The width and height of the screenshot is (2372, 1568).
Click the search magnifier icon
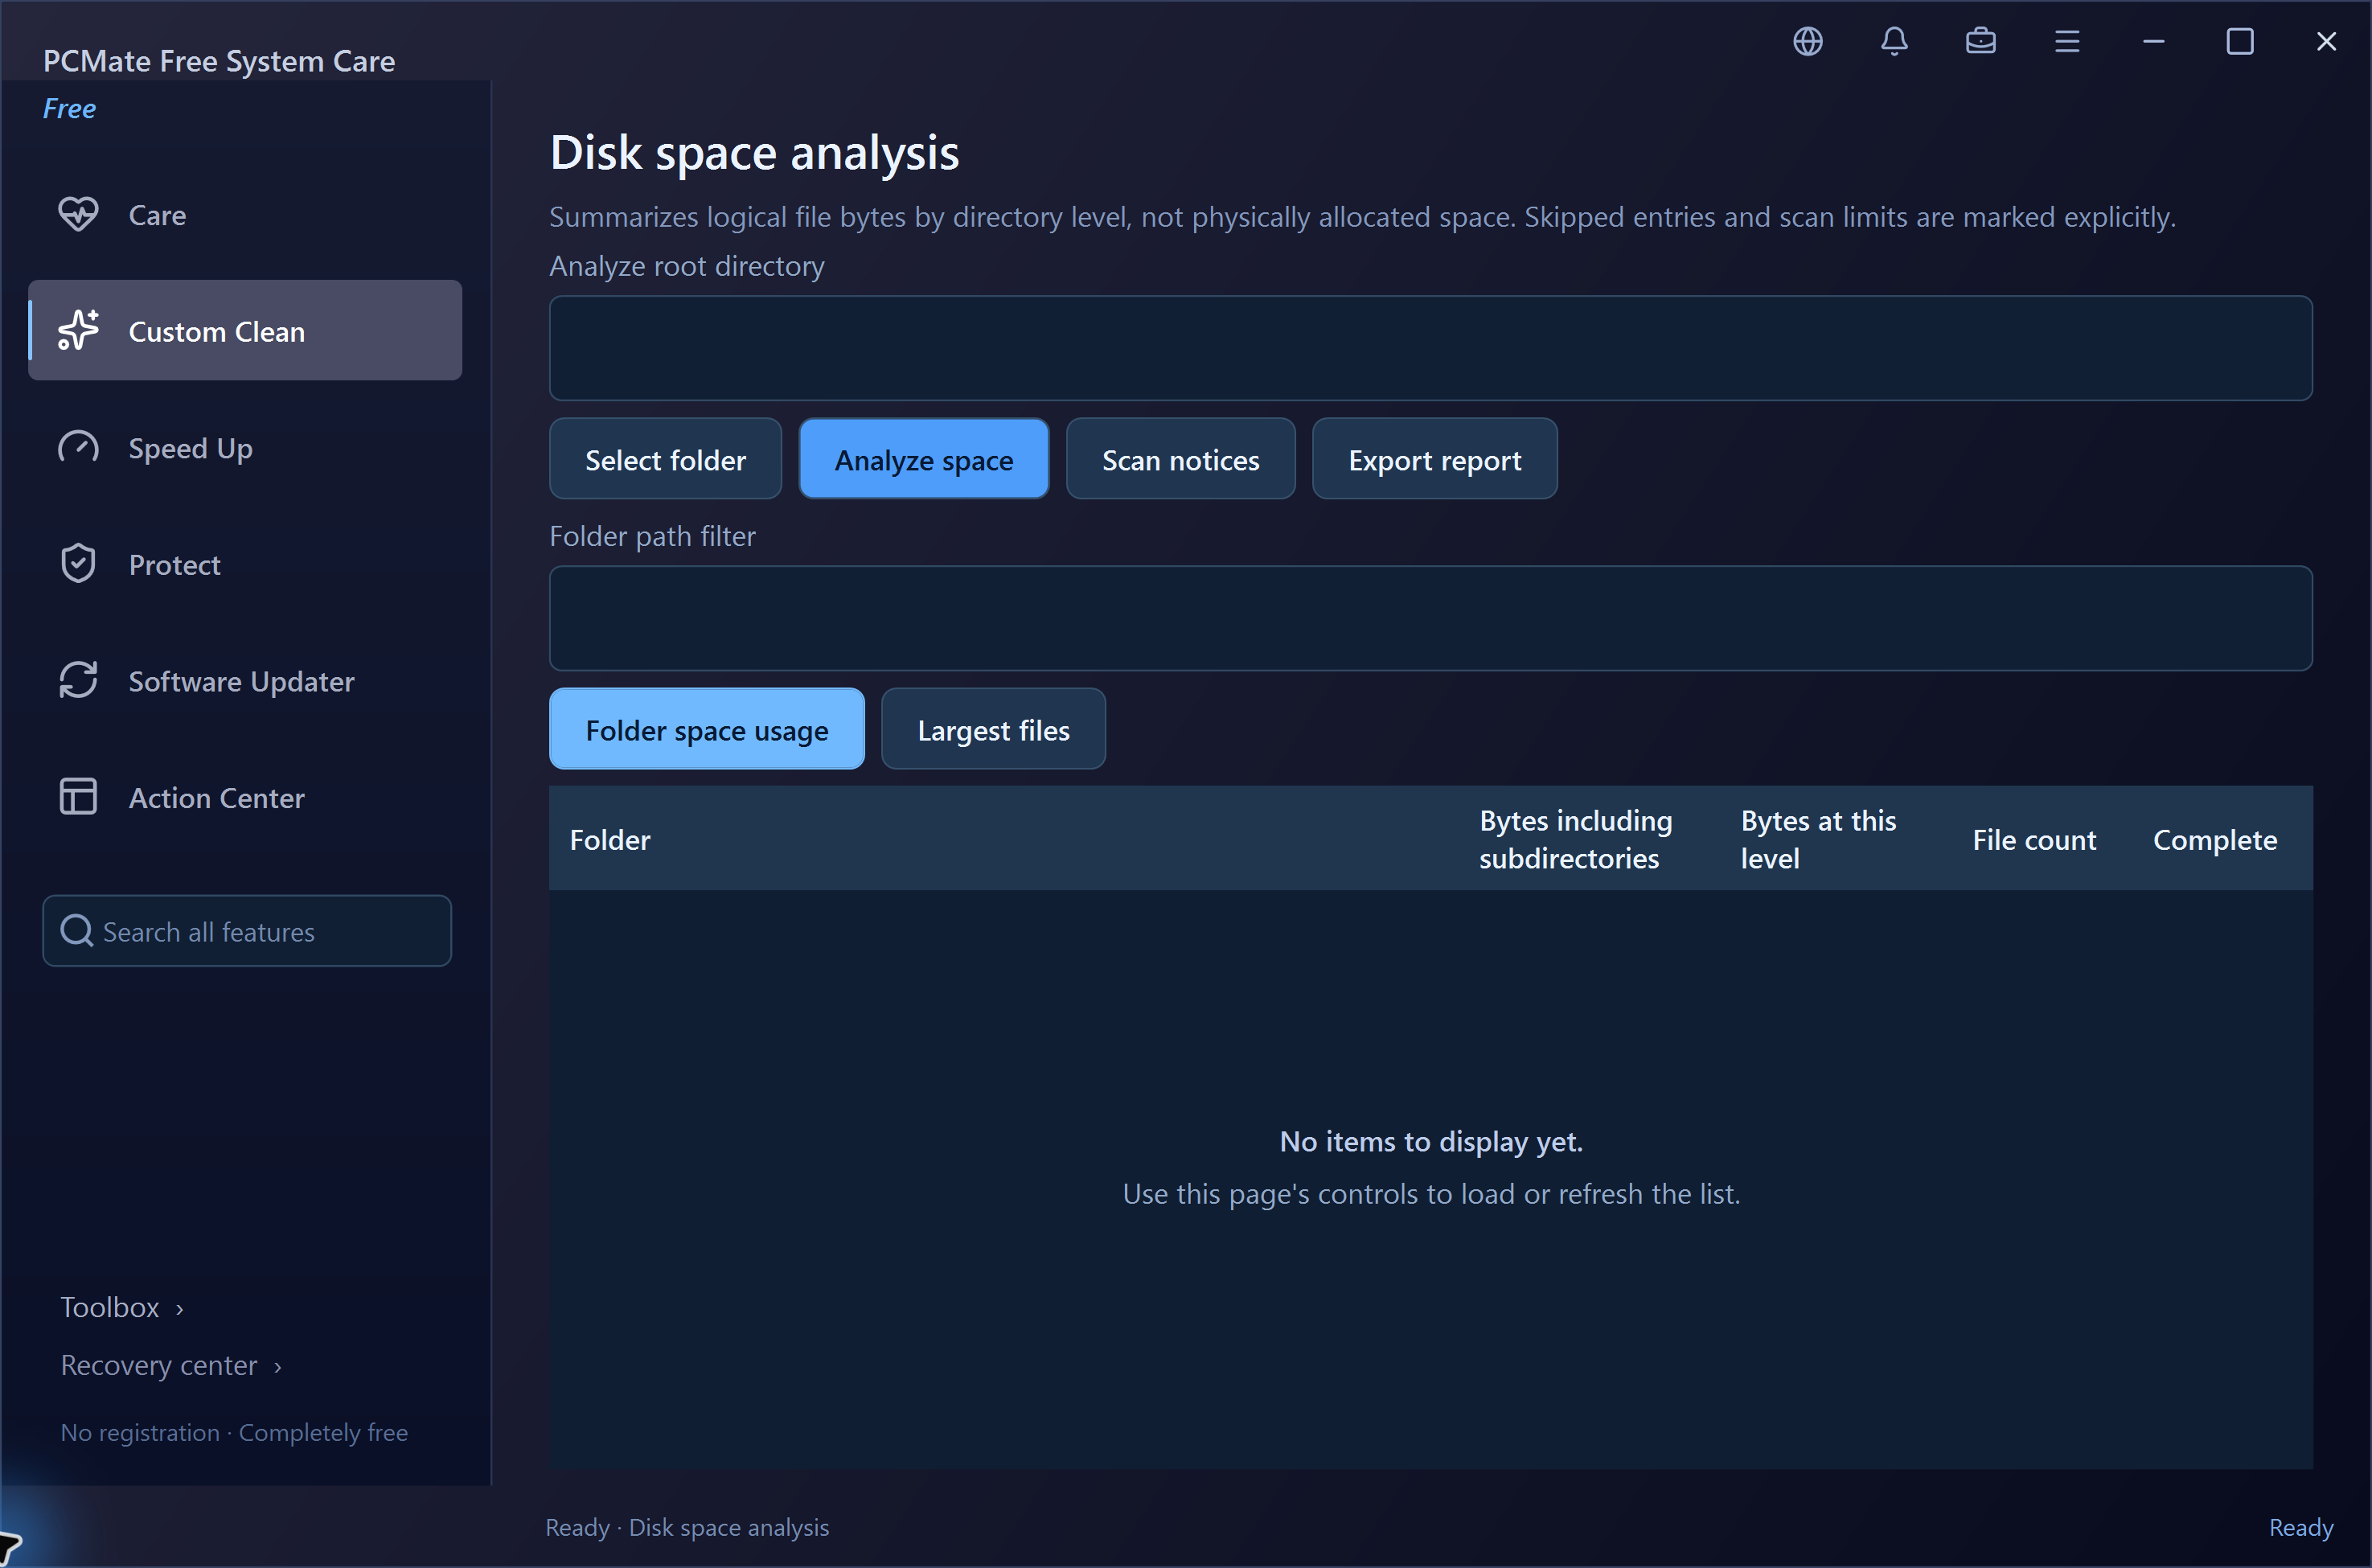tap(77, 931)
